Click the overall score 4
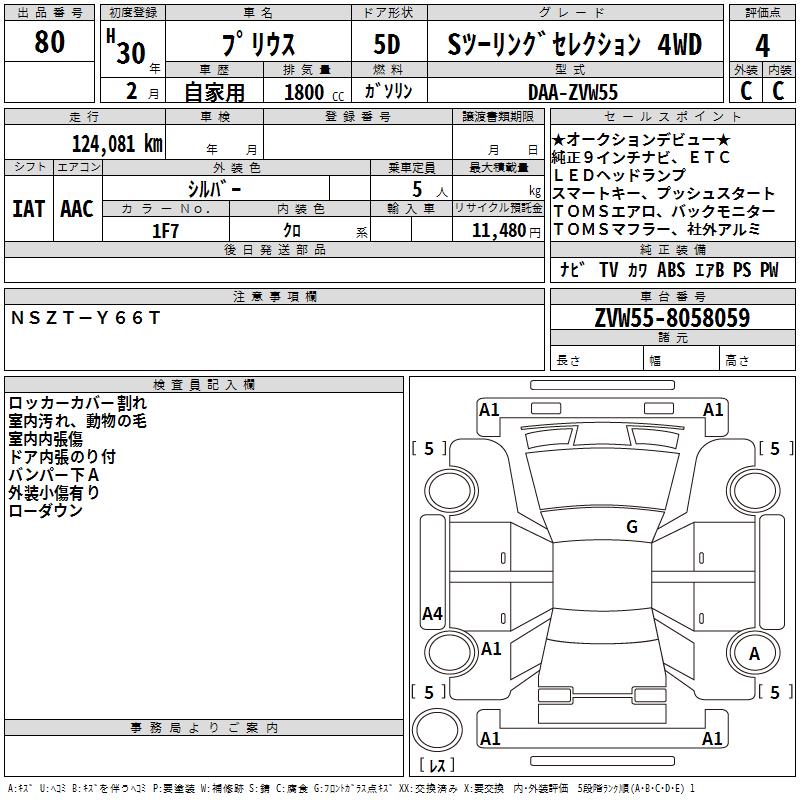This screenshot has height=800, width=800. [x=762, y=45]
